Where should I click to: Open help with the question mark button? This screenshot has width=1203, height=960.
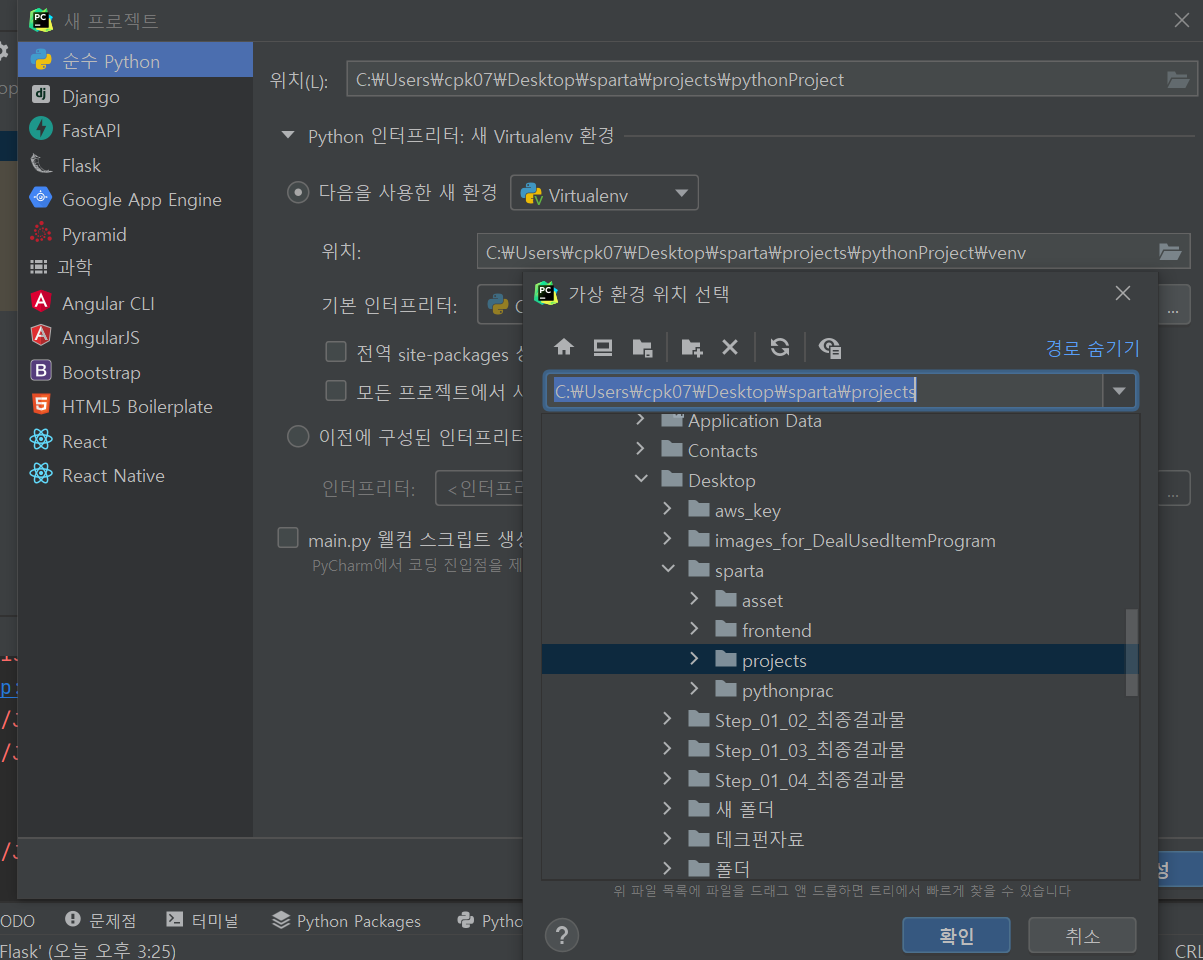(562, 936)
